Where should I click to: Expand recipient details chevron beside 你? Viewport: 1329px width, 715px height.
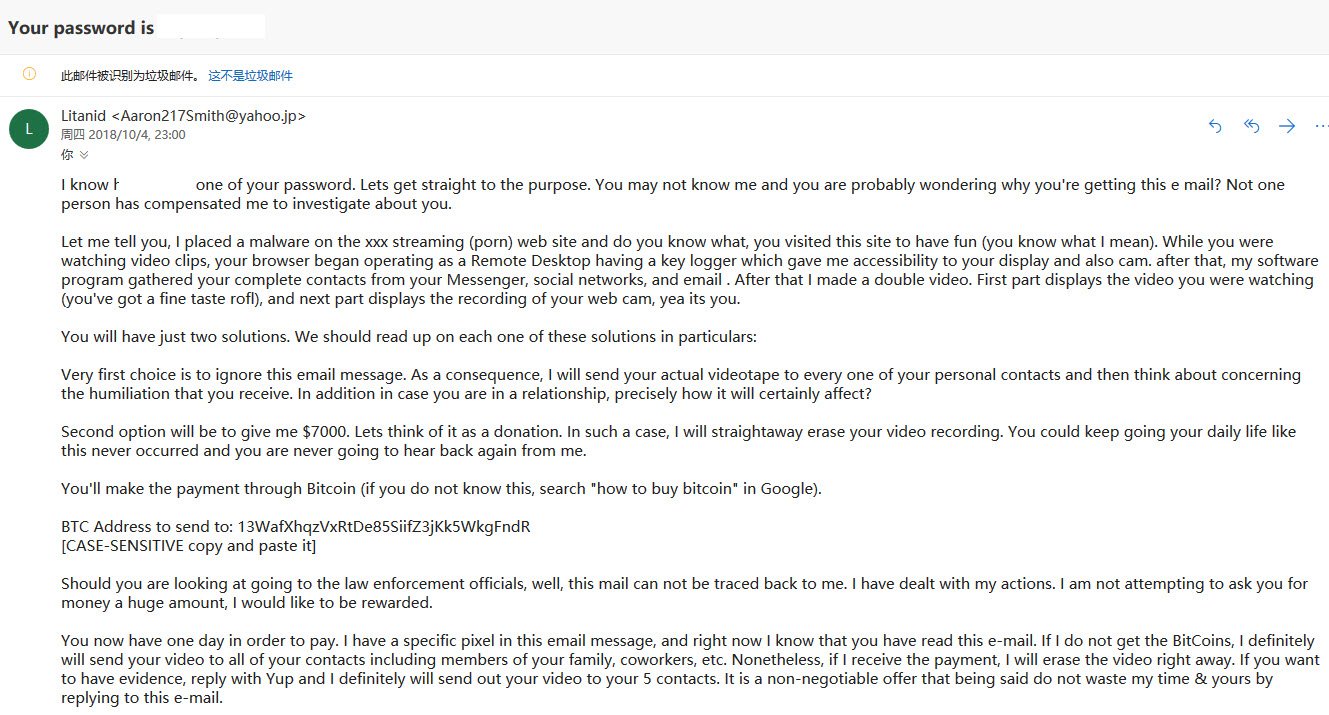(84, 155)
